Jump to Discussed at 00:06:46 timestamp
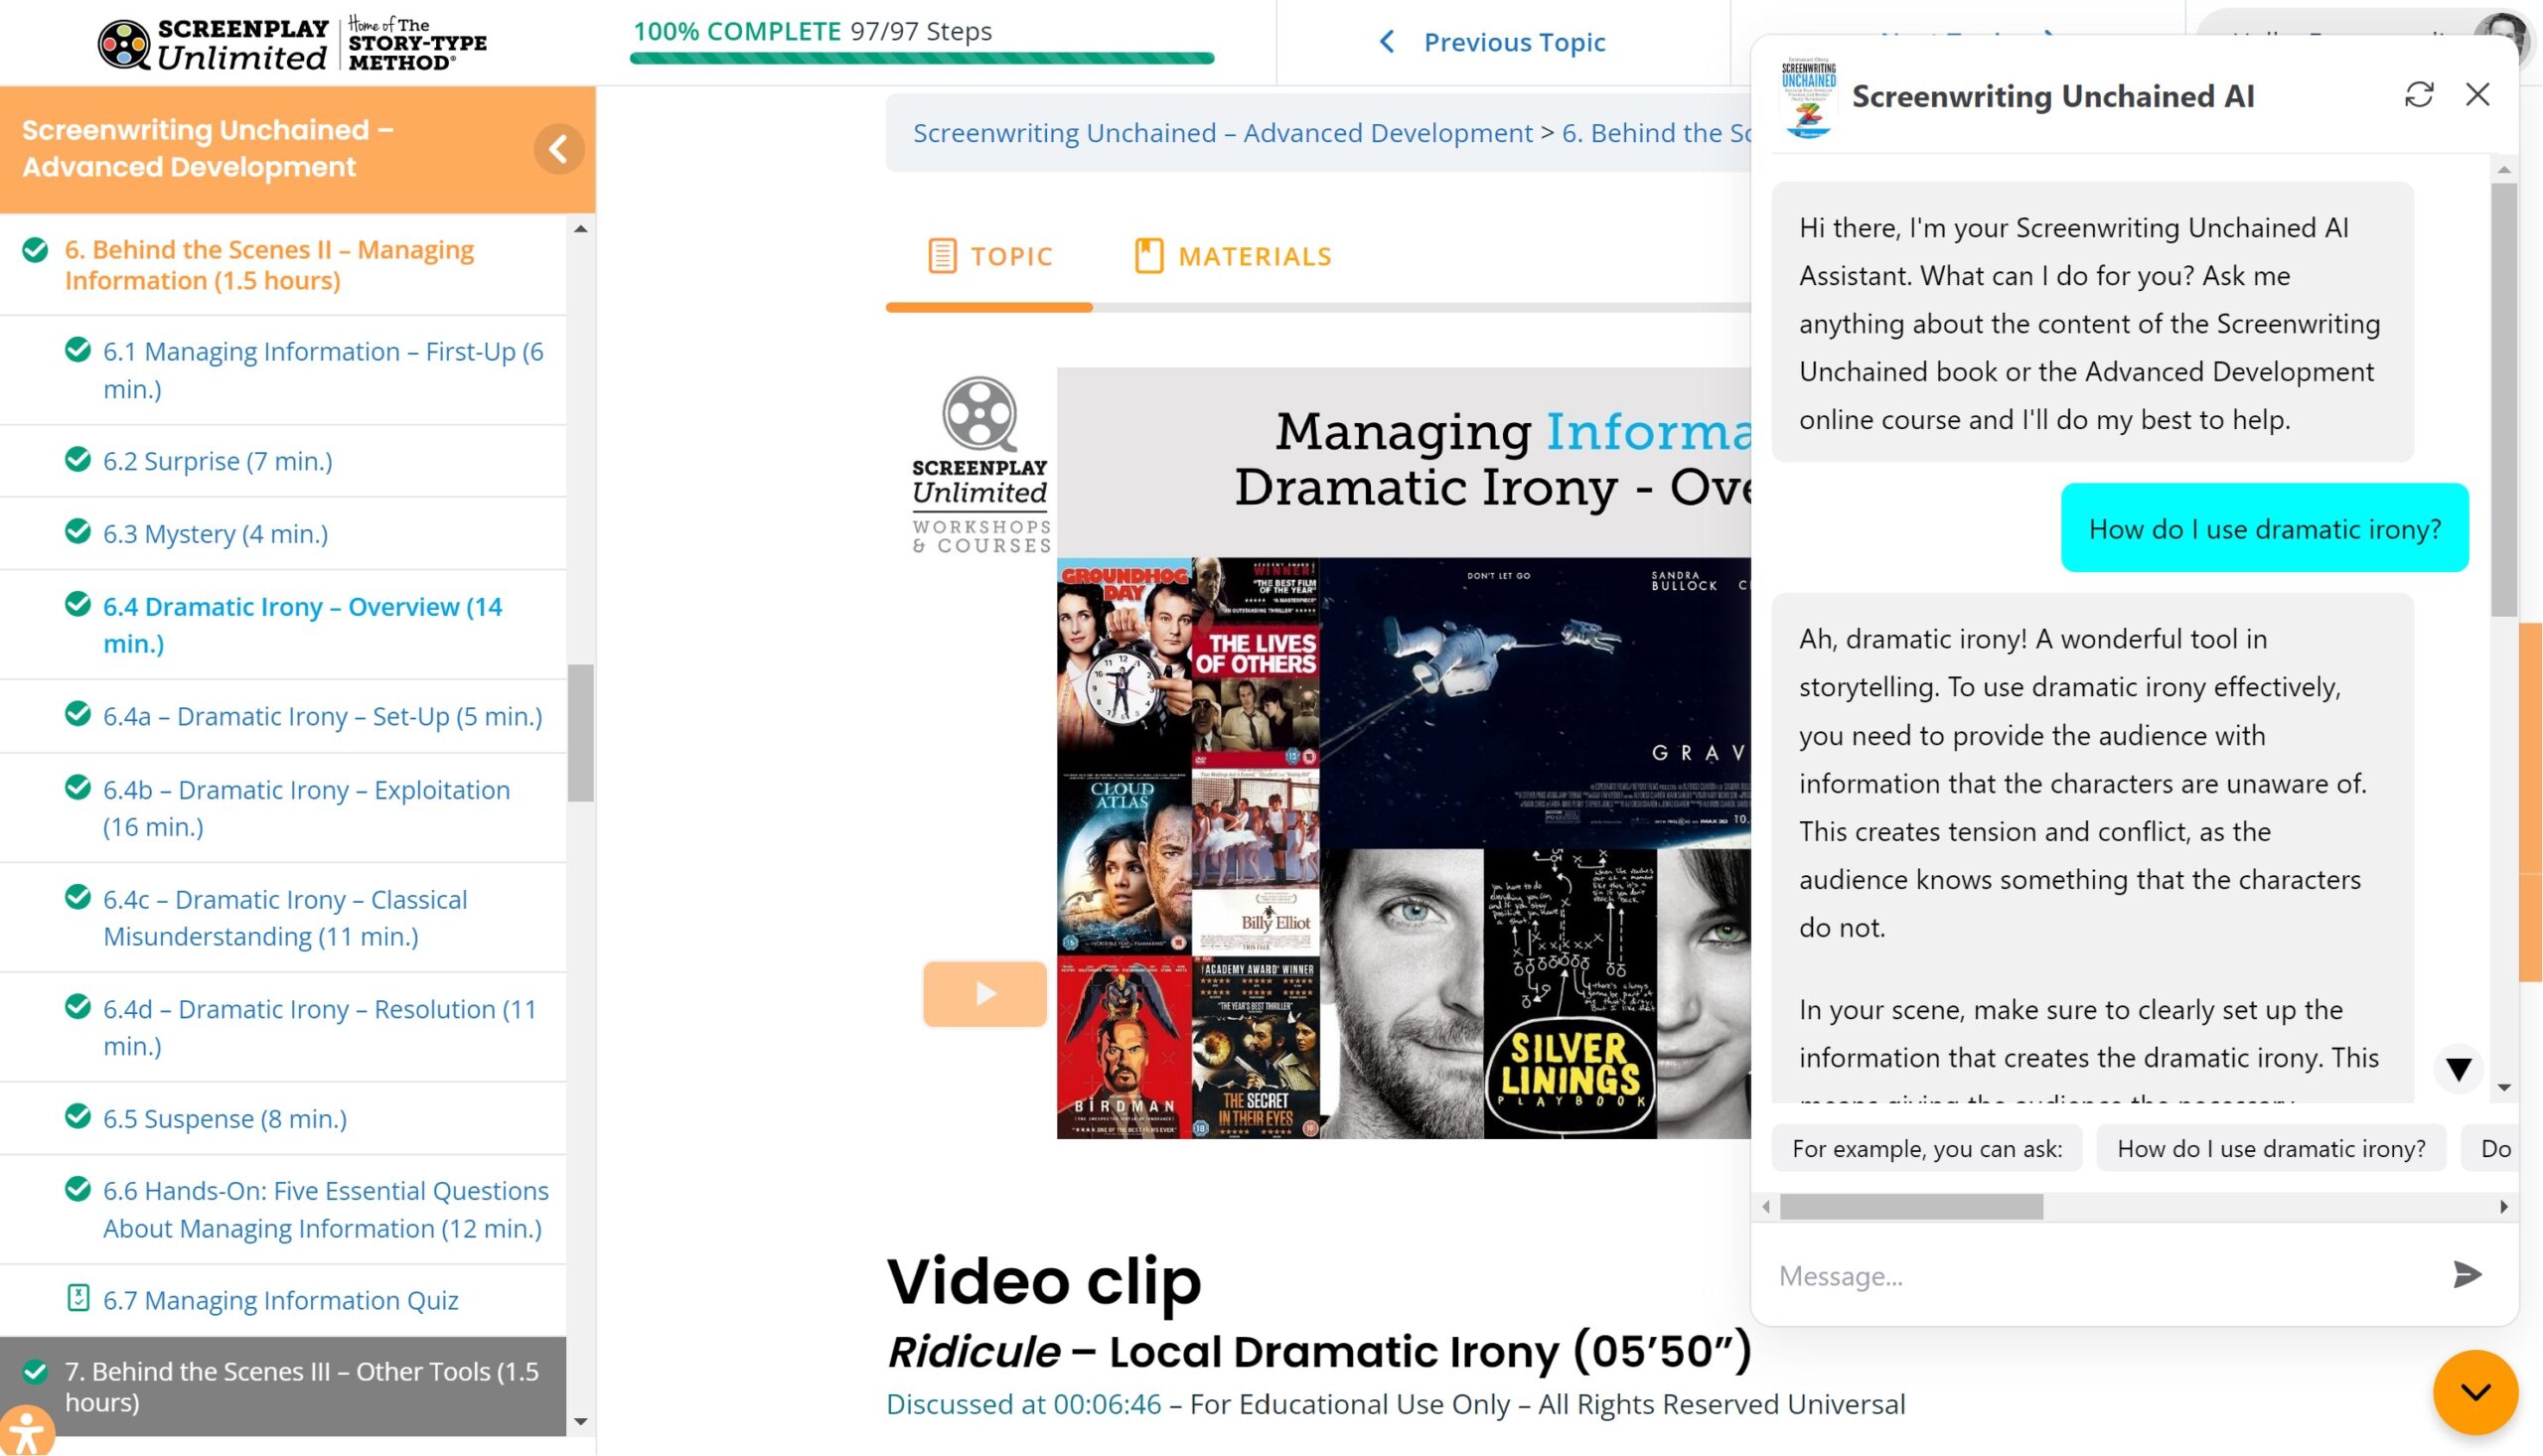 1023,1404
